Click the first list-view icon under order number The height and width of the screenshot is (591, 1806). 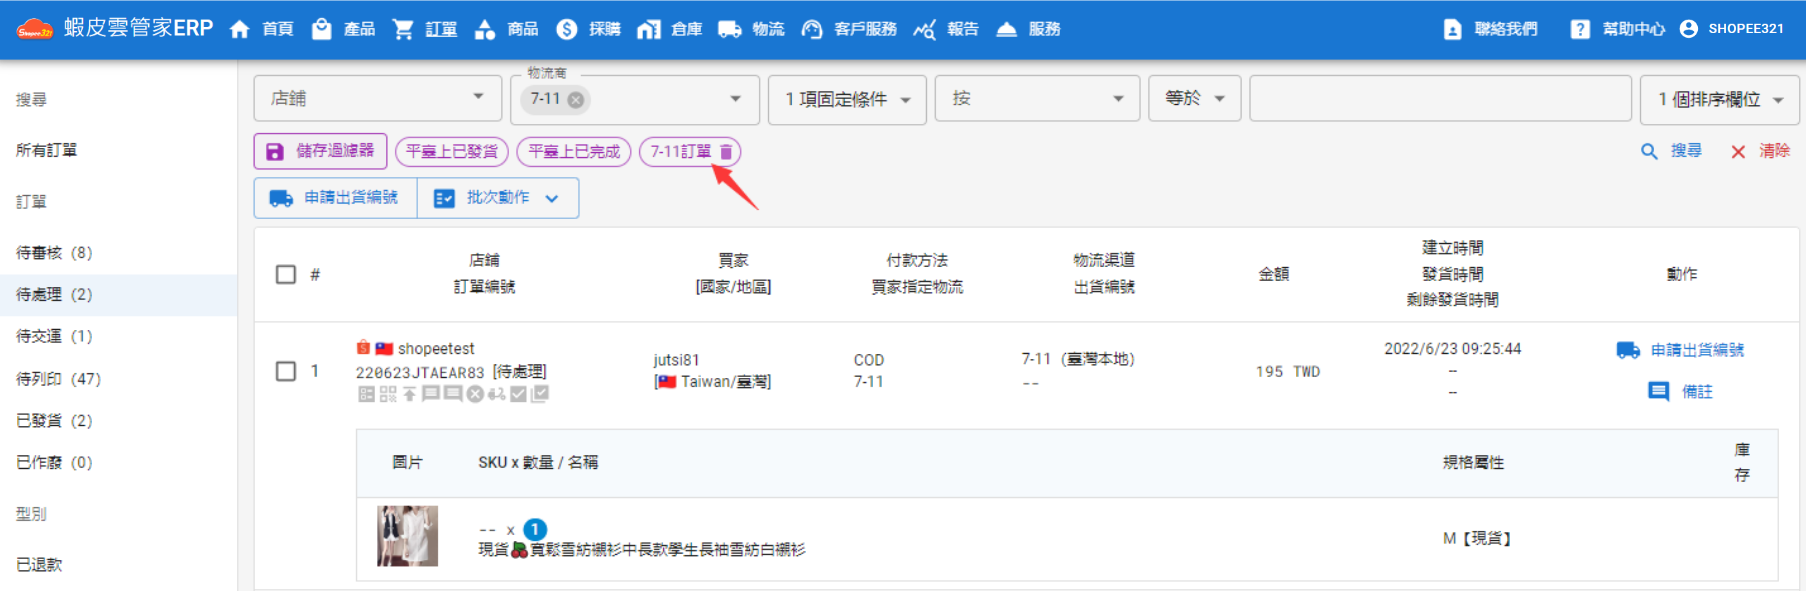pos(366,394)
